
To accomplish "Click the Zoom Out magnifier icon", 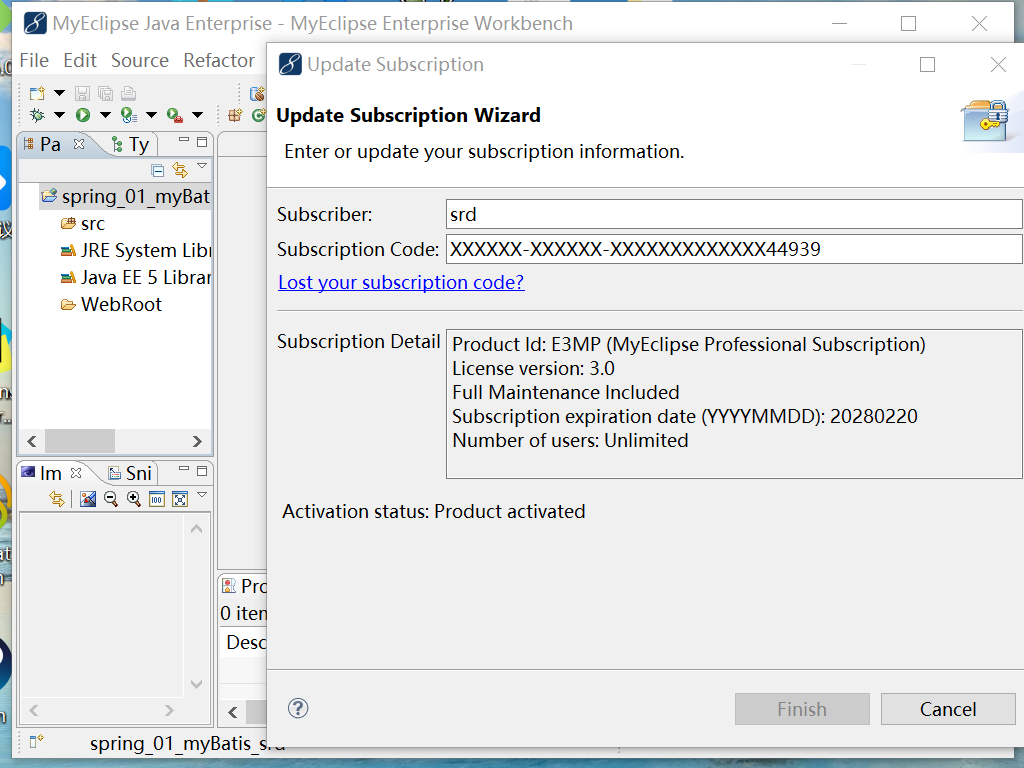I will 111,500.
